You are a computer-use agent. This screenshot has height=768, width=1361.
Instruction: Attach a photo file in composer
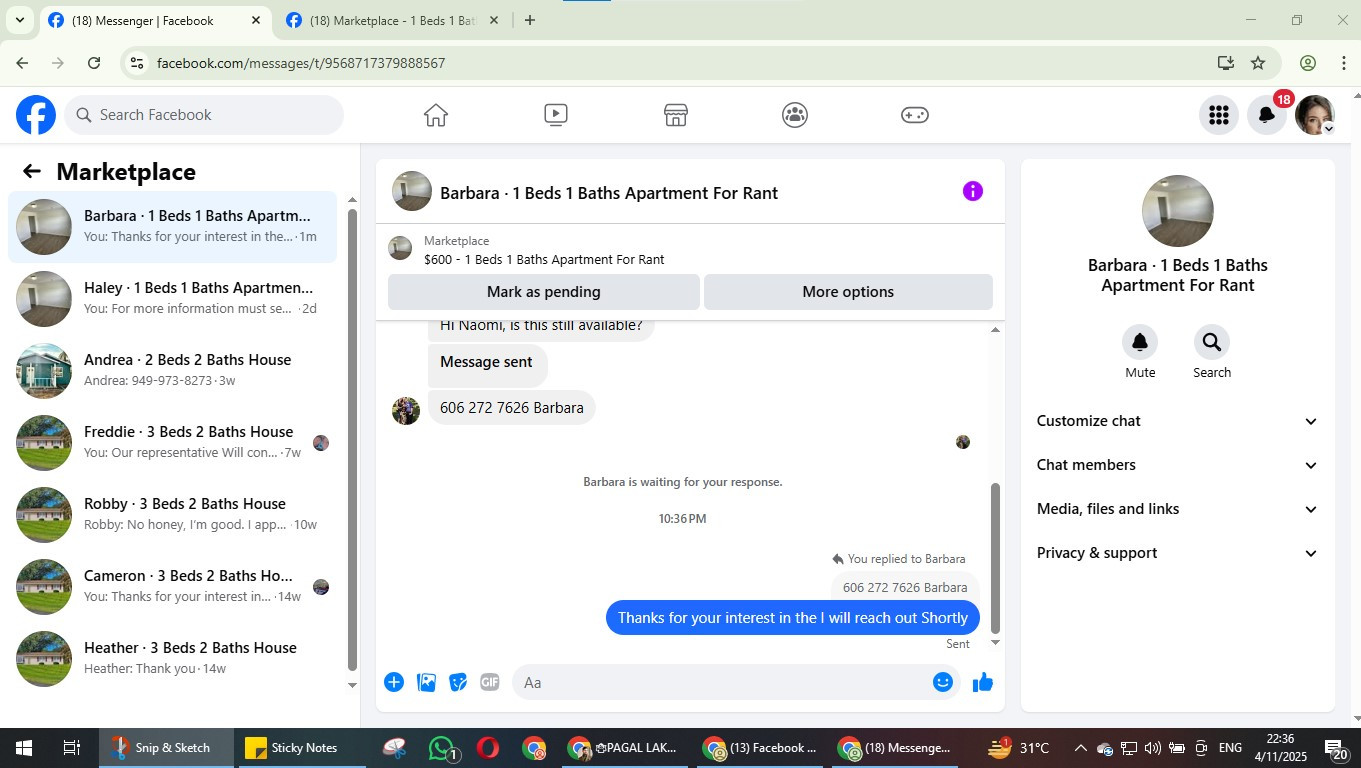426,682
